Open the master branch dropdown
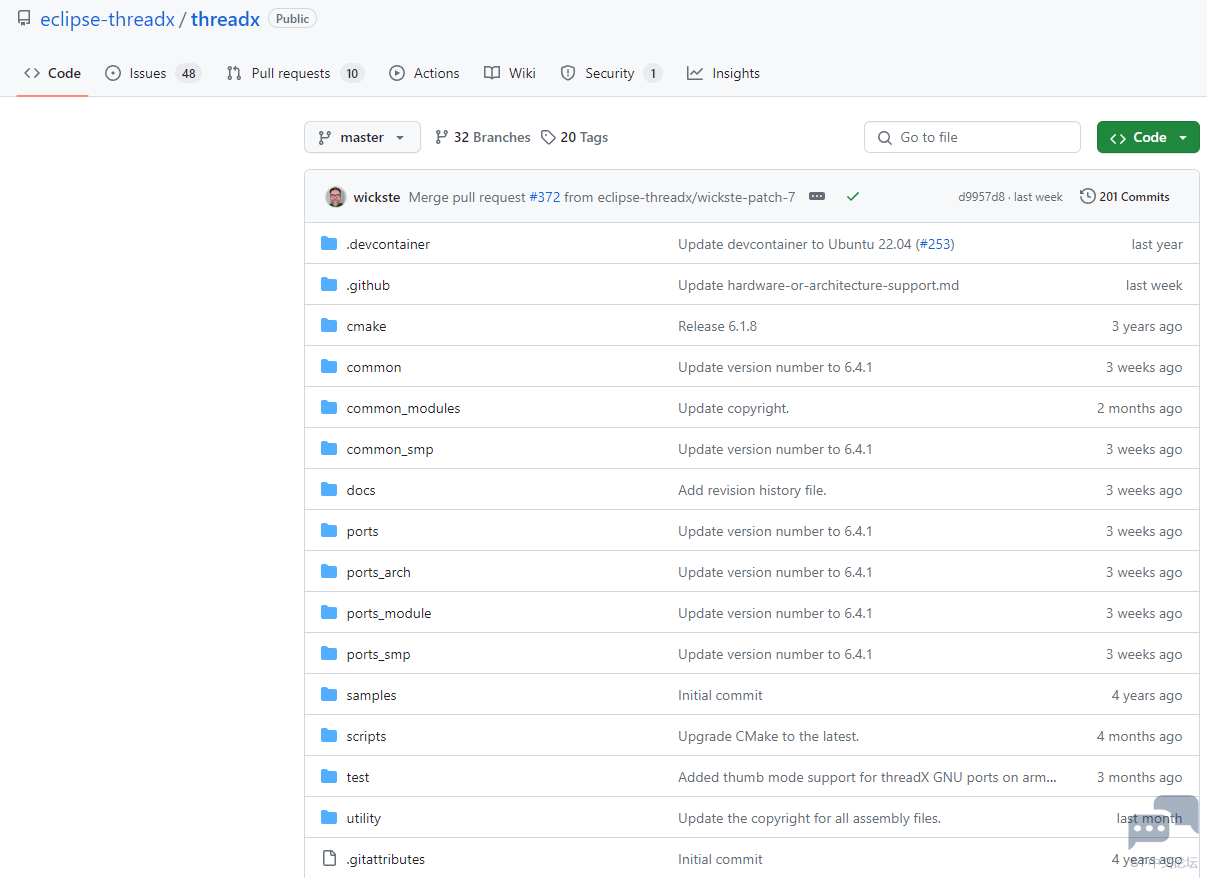1207x878 pixels. 362,138
